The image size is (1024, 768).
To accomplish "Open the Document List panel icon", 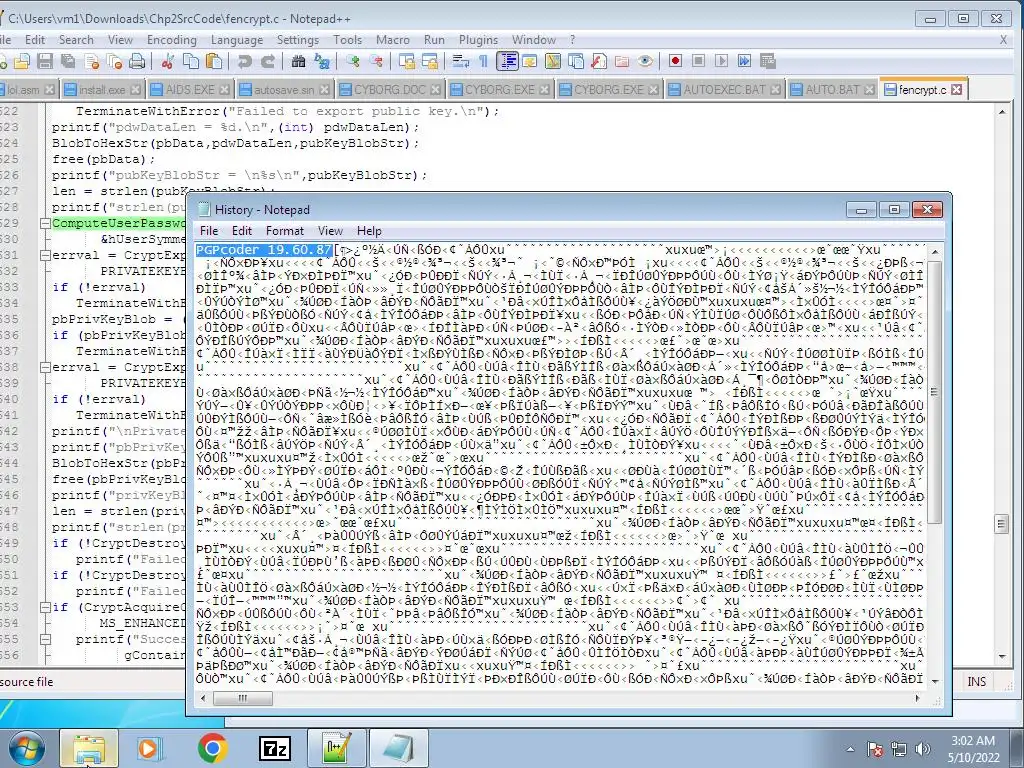I will tap(575, 61).
